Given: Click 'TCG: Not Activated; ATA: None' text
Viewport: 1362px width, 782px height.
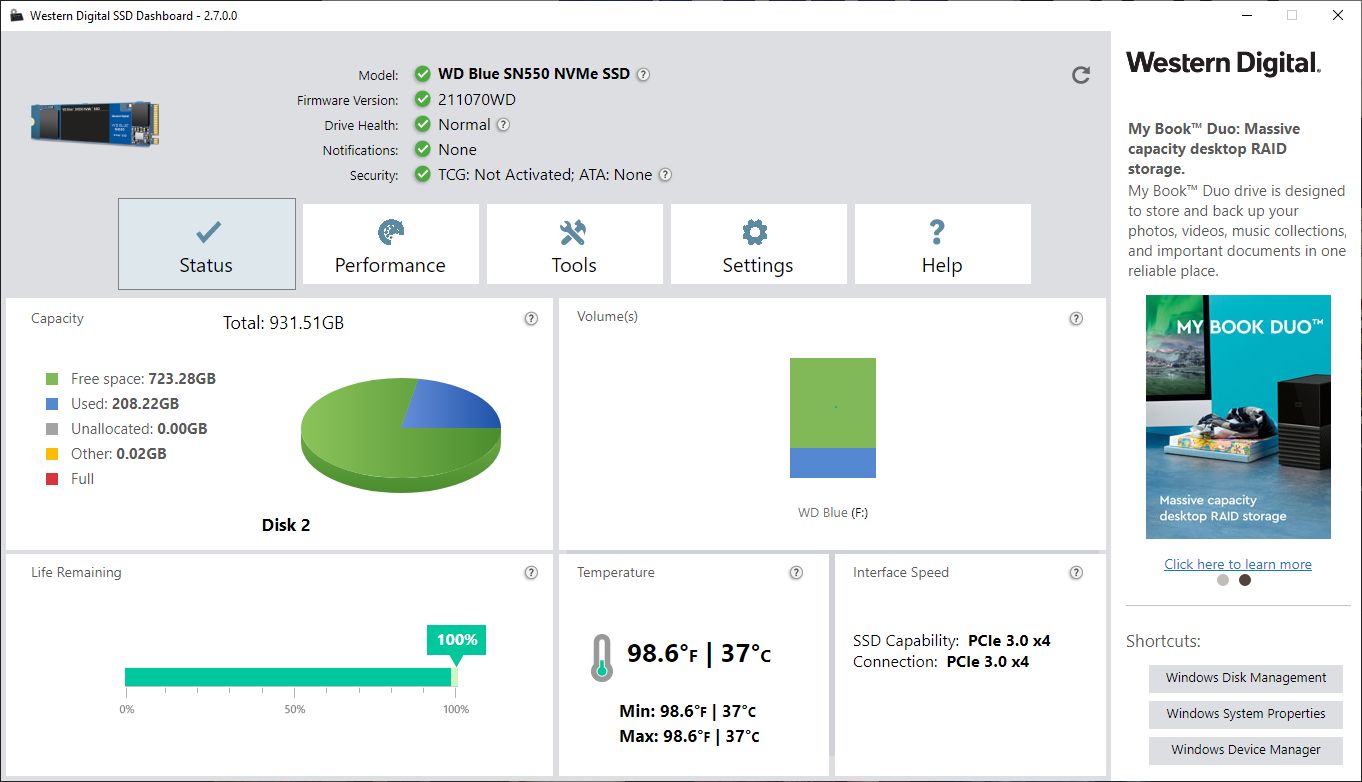Looking at the screenshot, I should click(545, 174).
